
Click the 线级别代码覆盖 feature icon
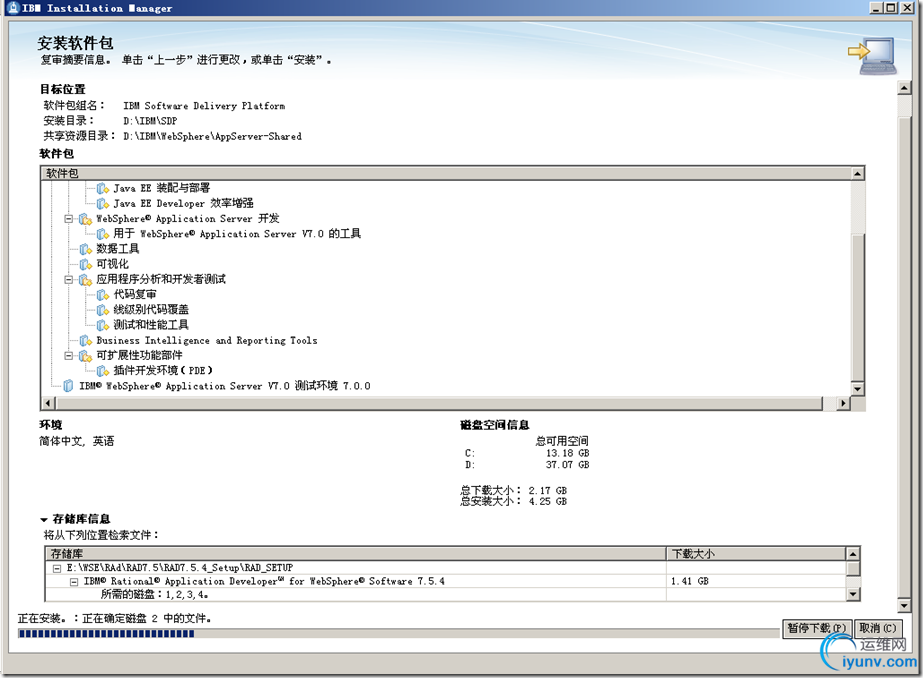coord(102,310)
